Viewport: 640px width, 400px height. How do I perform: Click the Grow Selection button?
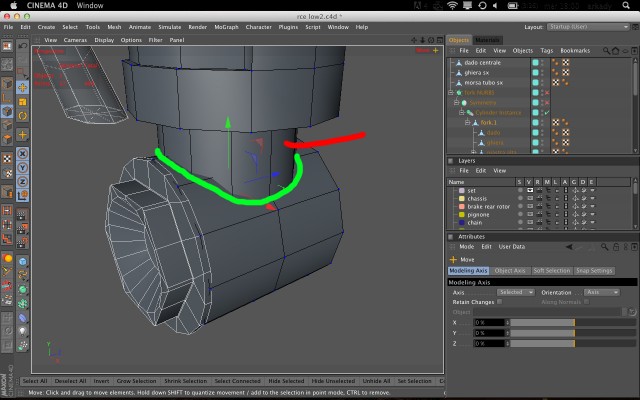click(x=136, y=381)
